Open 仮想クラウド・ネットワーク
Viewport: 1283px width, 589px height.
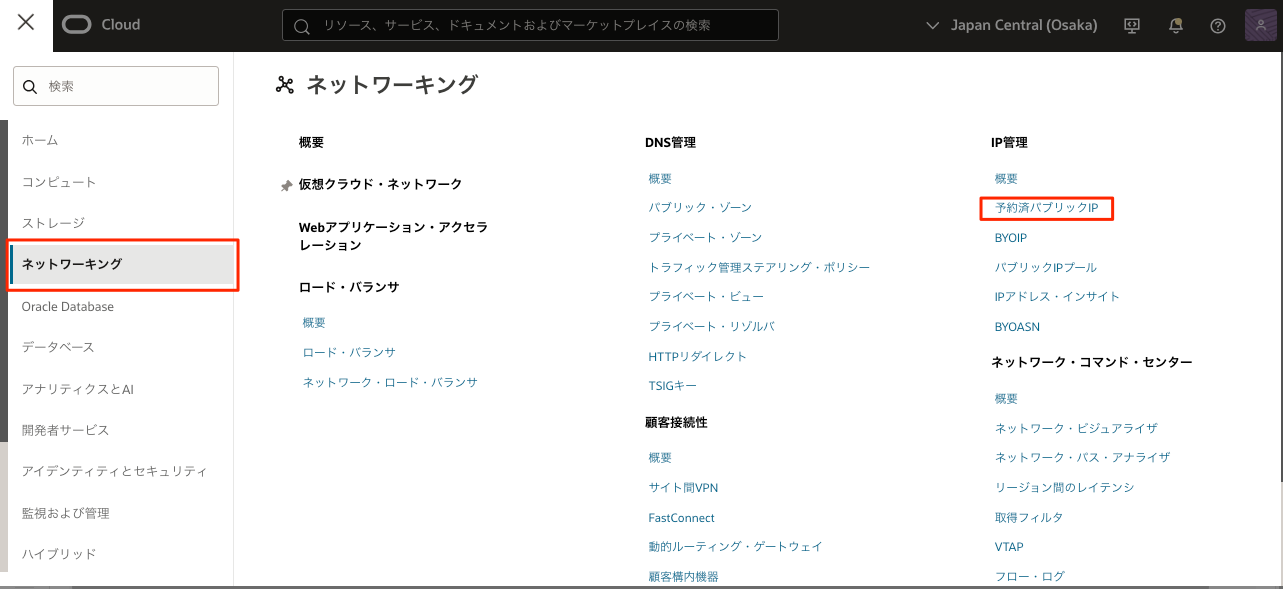click(x=380, y=184)
